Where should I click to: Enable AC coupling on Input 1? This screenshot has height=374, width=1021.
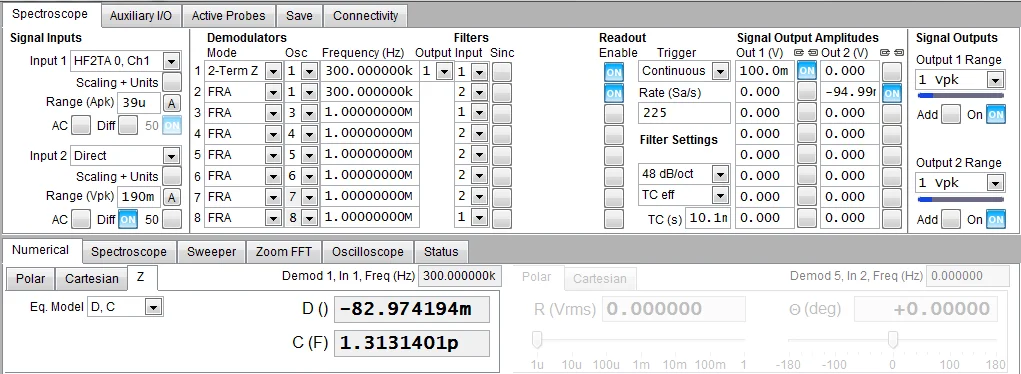pos(80,125)
